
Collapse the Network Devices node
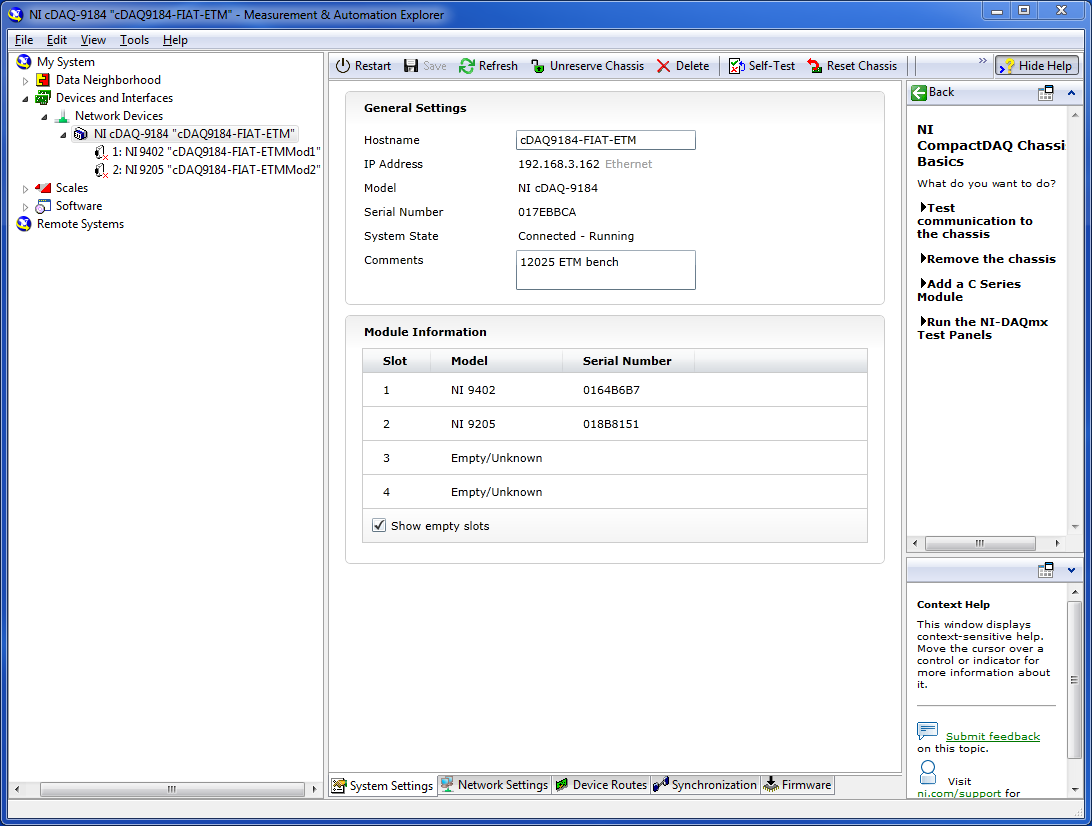(x=45, y=117)
